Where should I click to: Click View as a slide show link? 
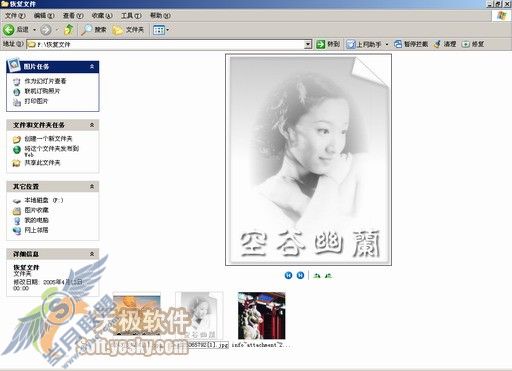coord(45,81)
